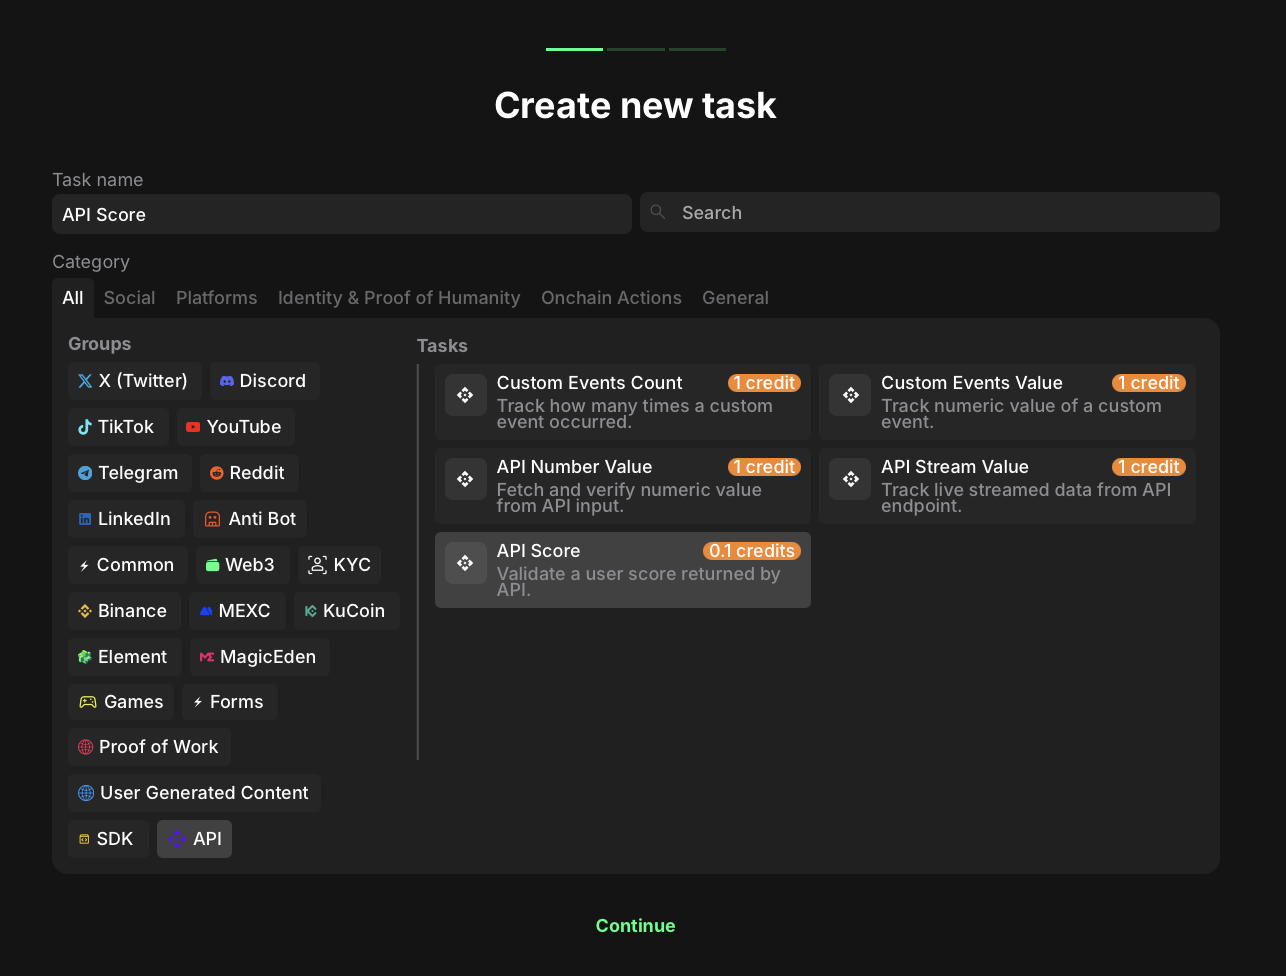Choose the API Stream Value task title
Screen dimensions: 1286x976
point(955,467)
